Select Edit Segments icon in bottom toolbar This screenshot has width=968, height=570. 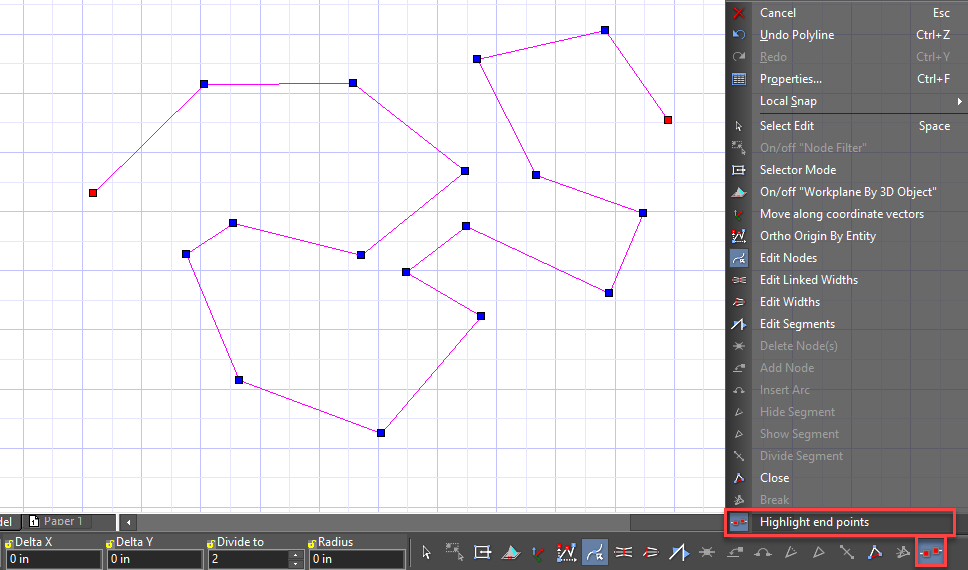pyautogui.click(x=679, y=551)
